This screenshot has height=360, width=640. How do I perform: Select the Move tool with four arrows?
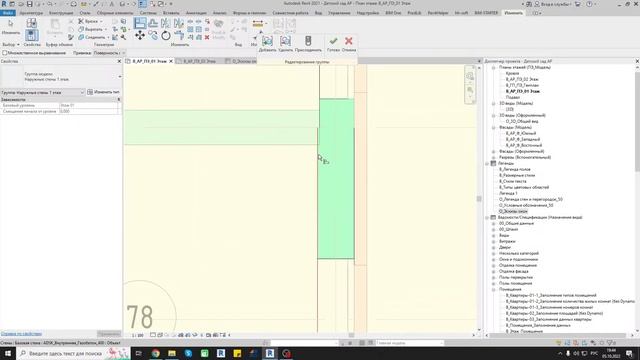pyautogui.click(x=140, y=36)
